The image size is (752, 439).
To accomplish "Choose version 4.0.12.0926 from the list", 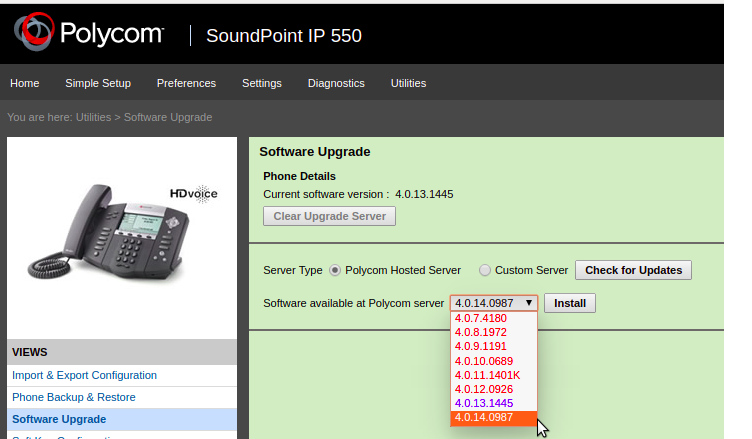I will click(x=494, y=389).
